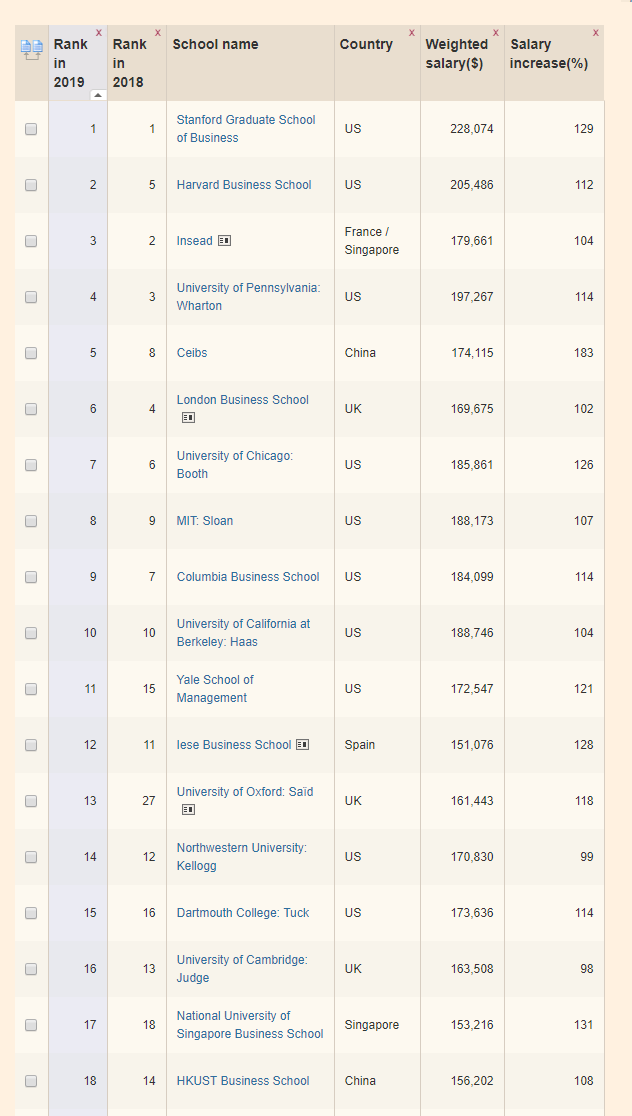Open University of Chicago: Booth link
Viewport: 632px width, 1116px height.
coord(235,465)
